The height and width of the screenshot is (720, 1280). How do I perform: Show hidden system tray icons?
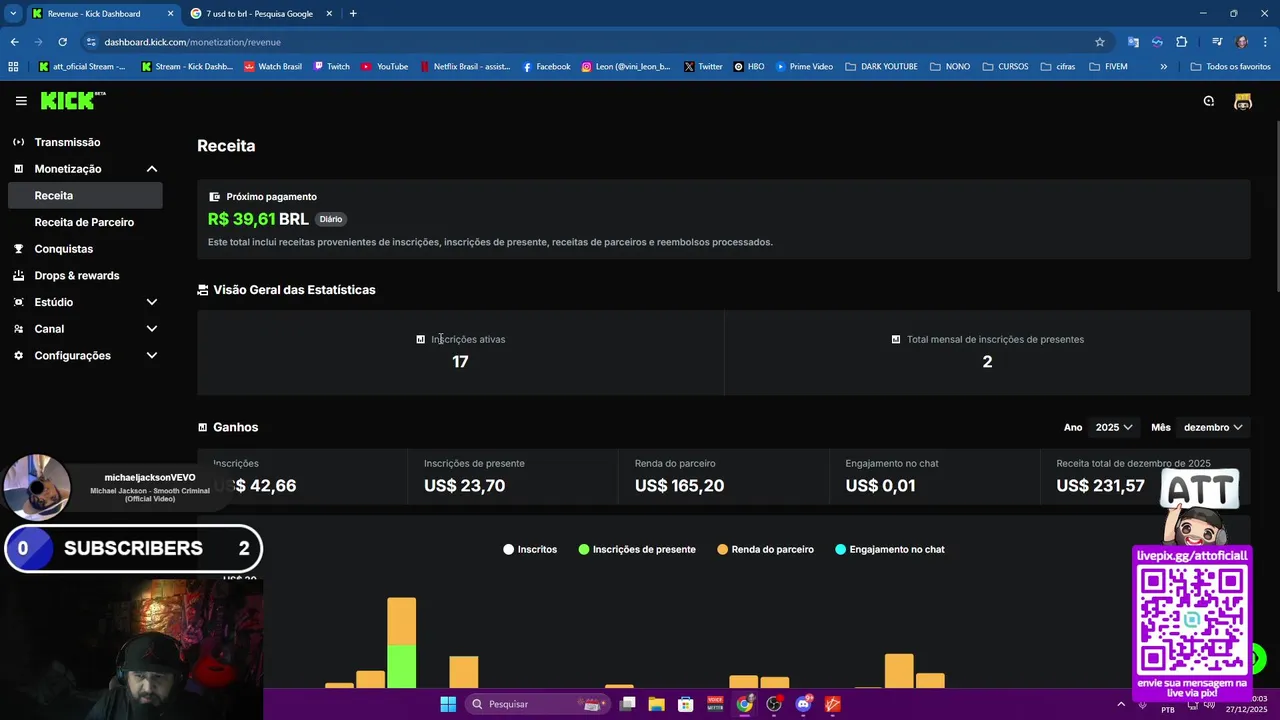pyautogui.click(x=1120, y=704)
